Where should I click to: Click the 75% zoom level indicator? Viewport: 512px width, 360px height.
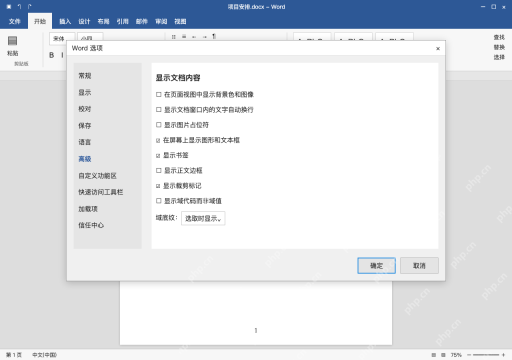click(456, 355)
